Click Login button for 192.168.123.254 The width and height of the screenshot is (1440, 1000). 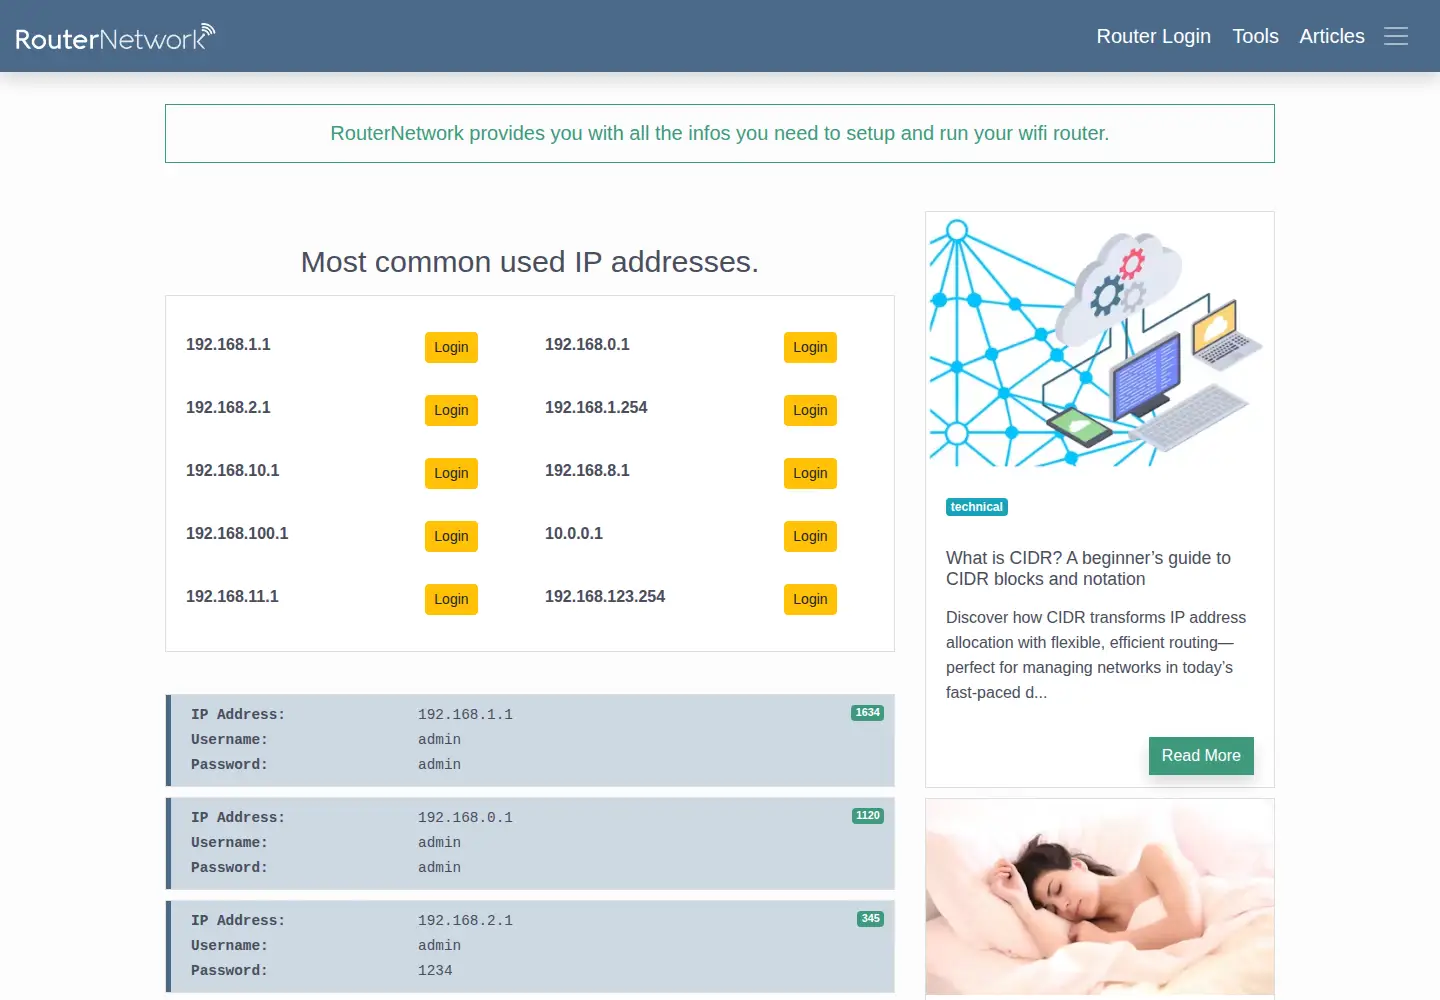coord(810,599)
